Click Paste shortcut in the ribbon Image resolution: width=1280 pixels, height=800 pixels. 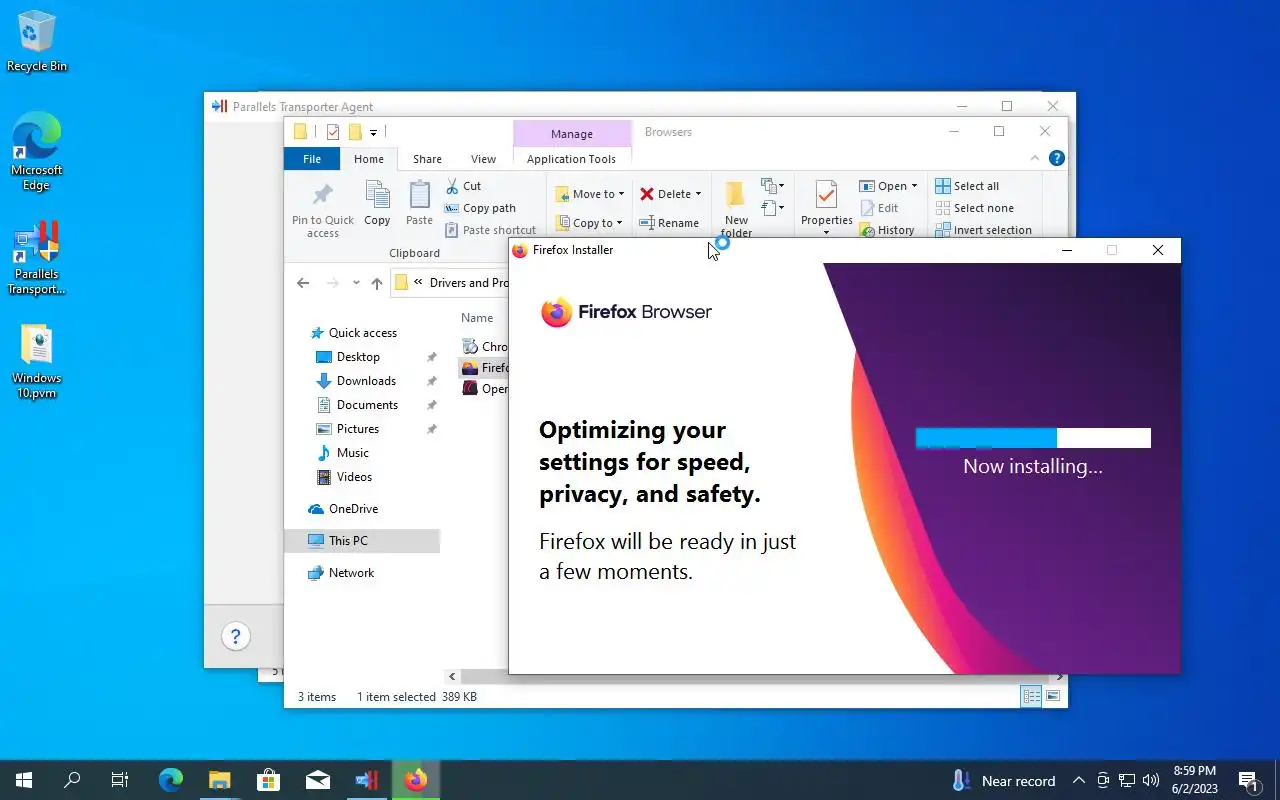490,230
